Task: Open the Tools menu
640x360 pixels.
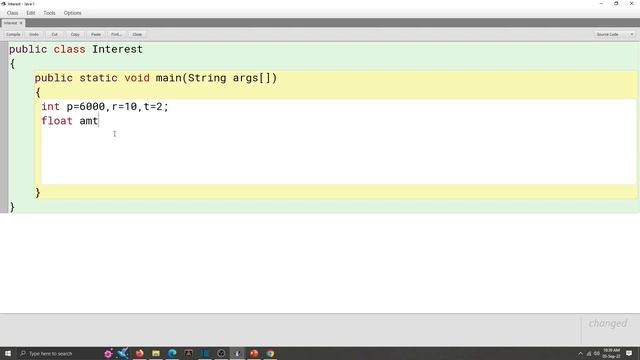Action: point(49,13)
